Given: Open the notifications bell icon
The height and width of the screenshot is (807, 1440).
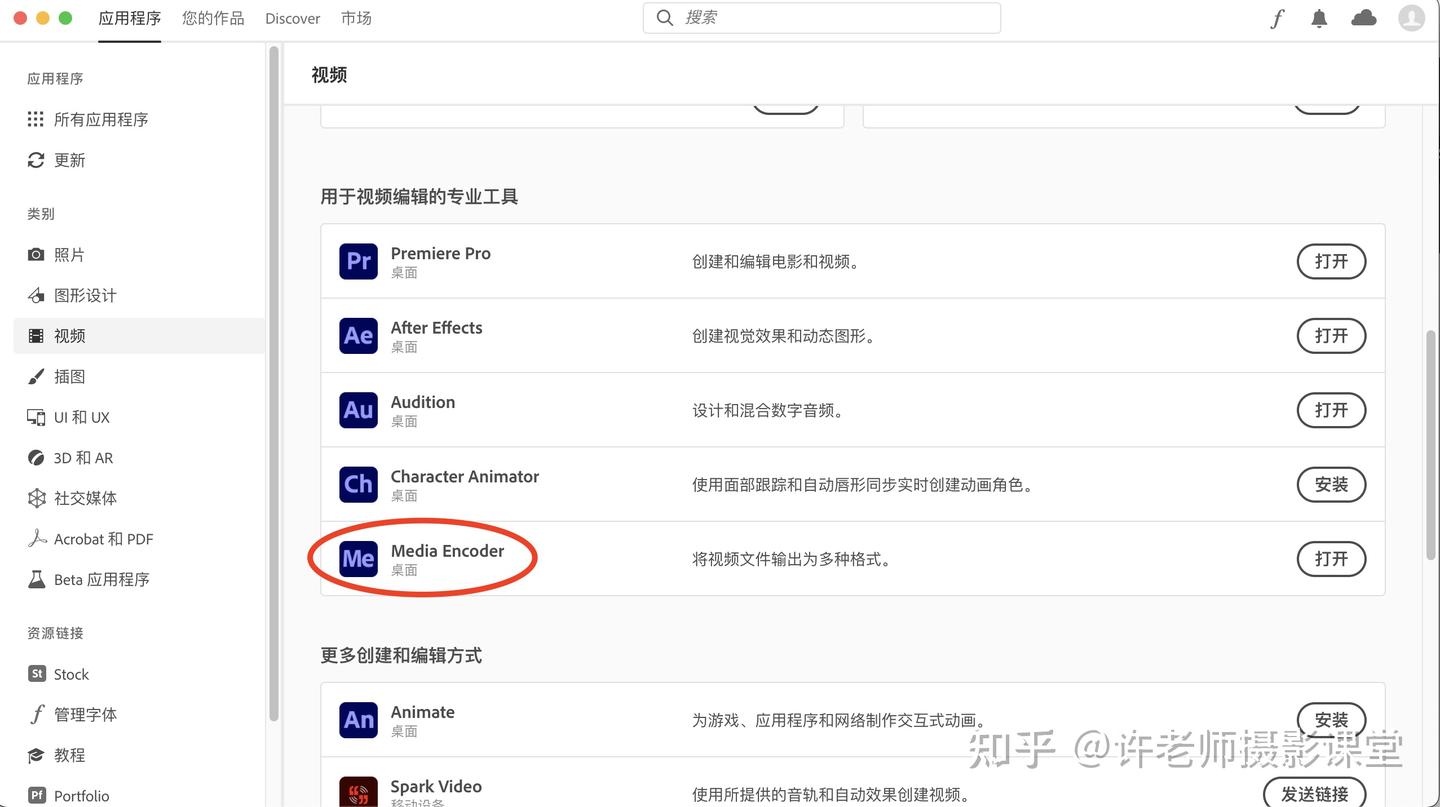Looking at the screenshot, I should pos(1319,17).
